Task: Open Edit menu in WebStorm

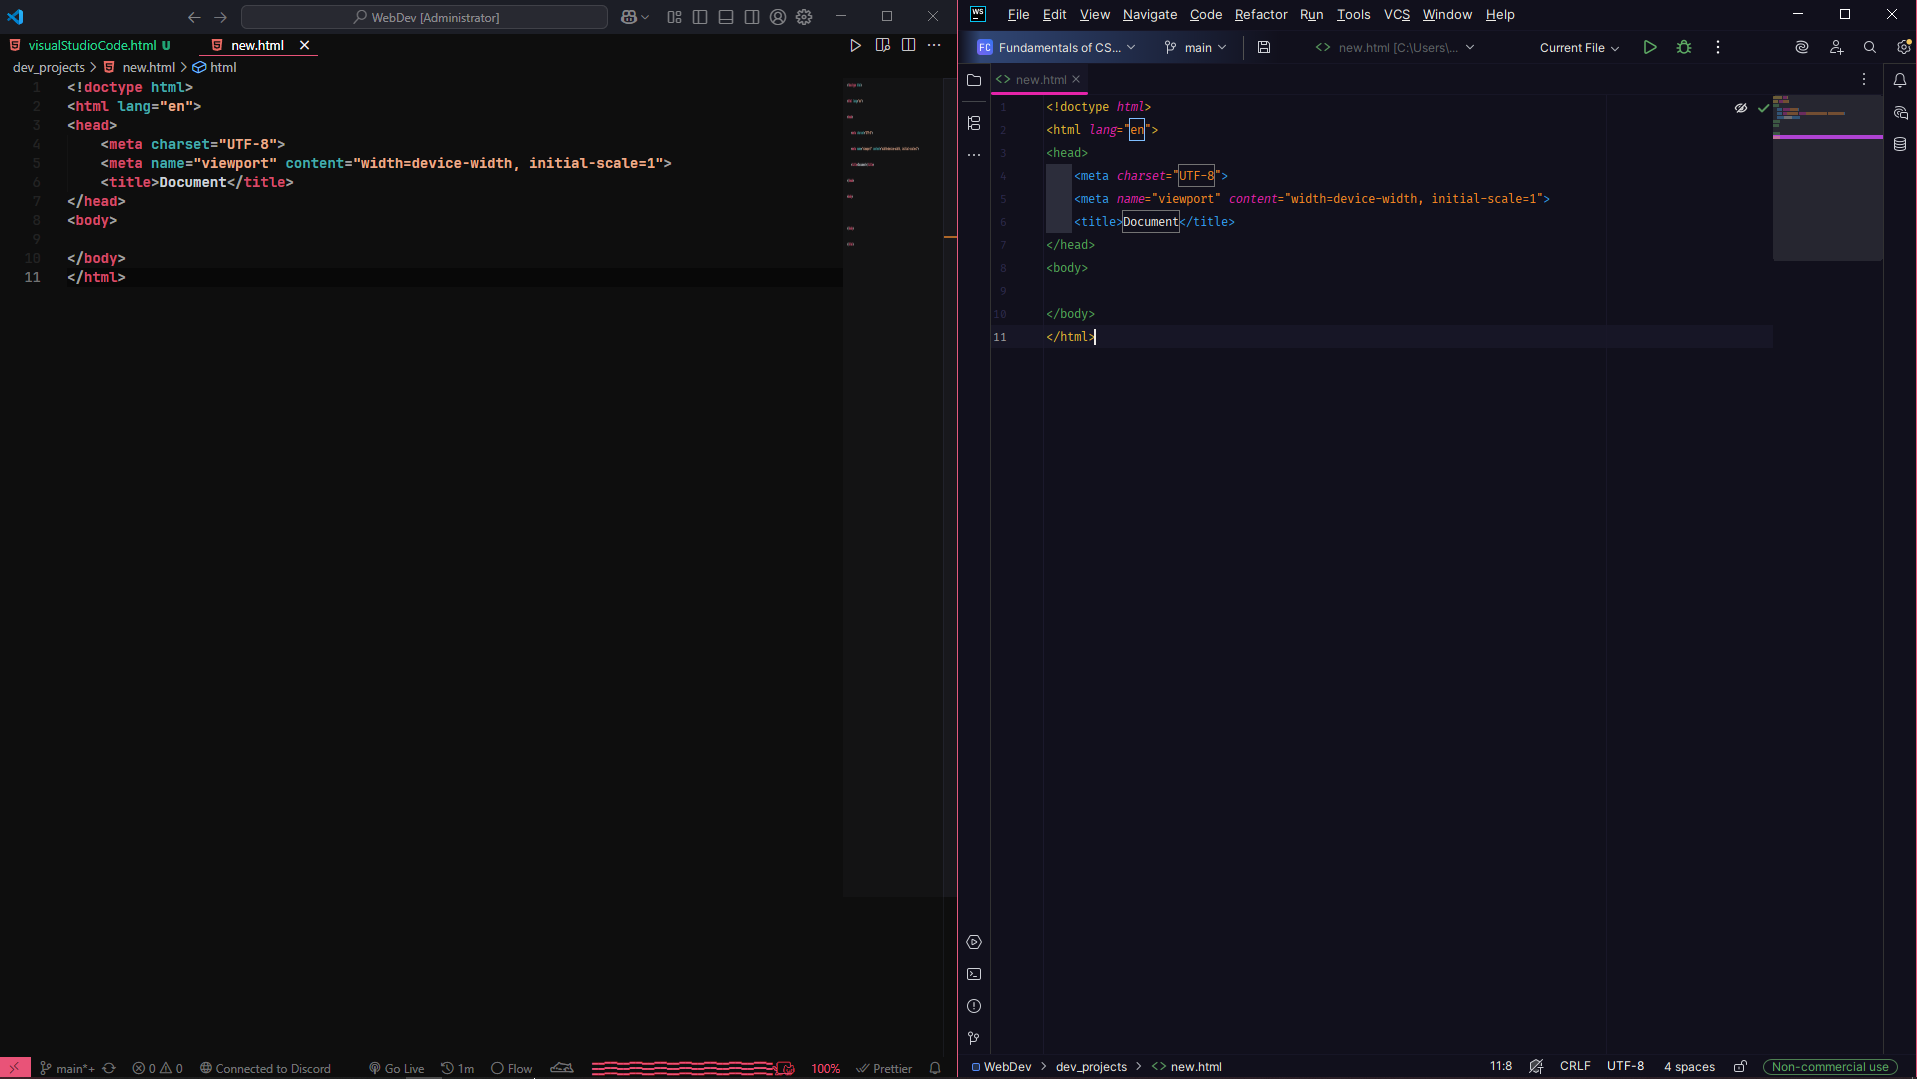Action: pos(1054,14)
